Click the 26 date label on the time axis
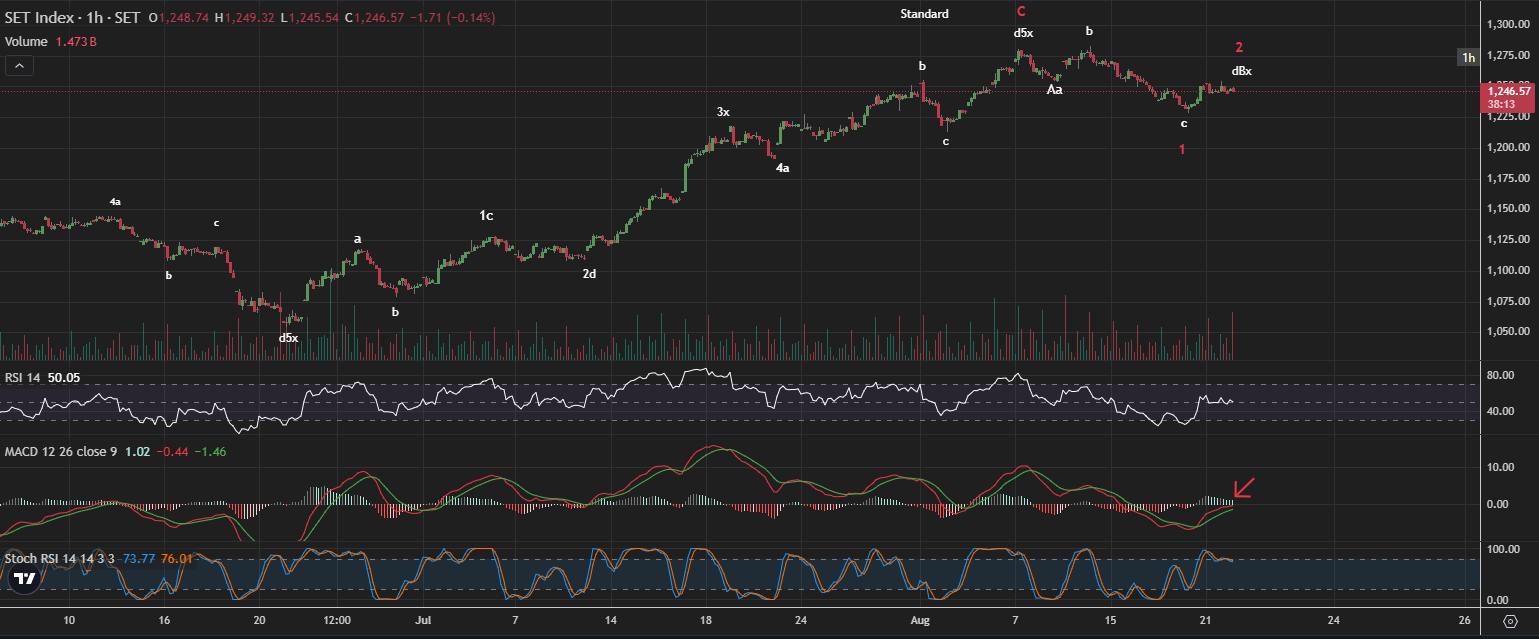 (x=1465, y=621)
